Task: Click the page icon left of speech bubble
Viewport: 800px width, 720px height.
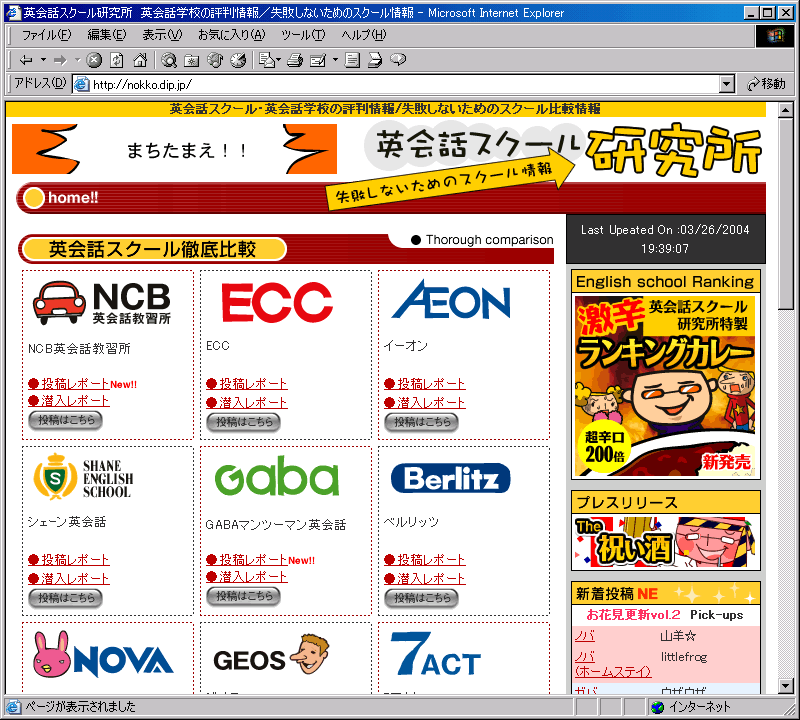Action: pyautogui.click(x=375, y=60)
